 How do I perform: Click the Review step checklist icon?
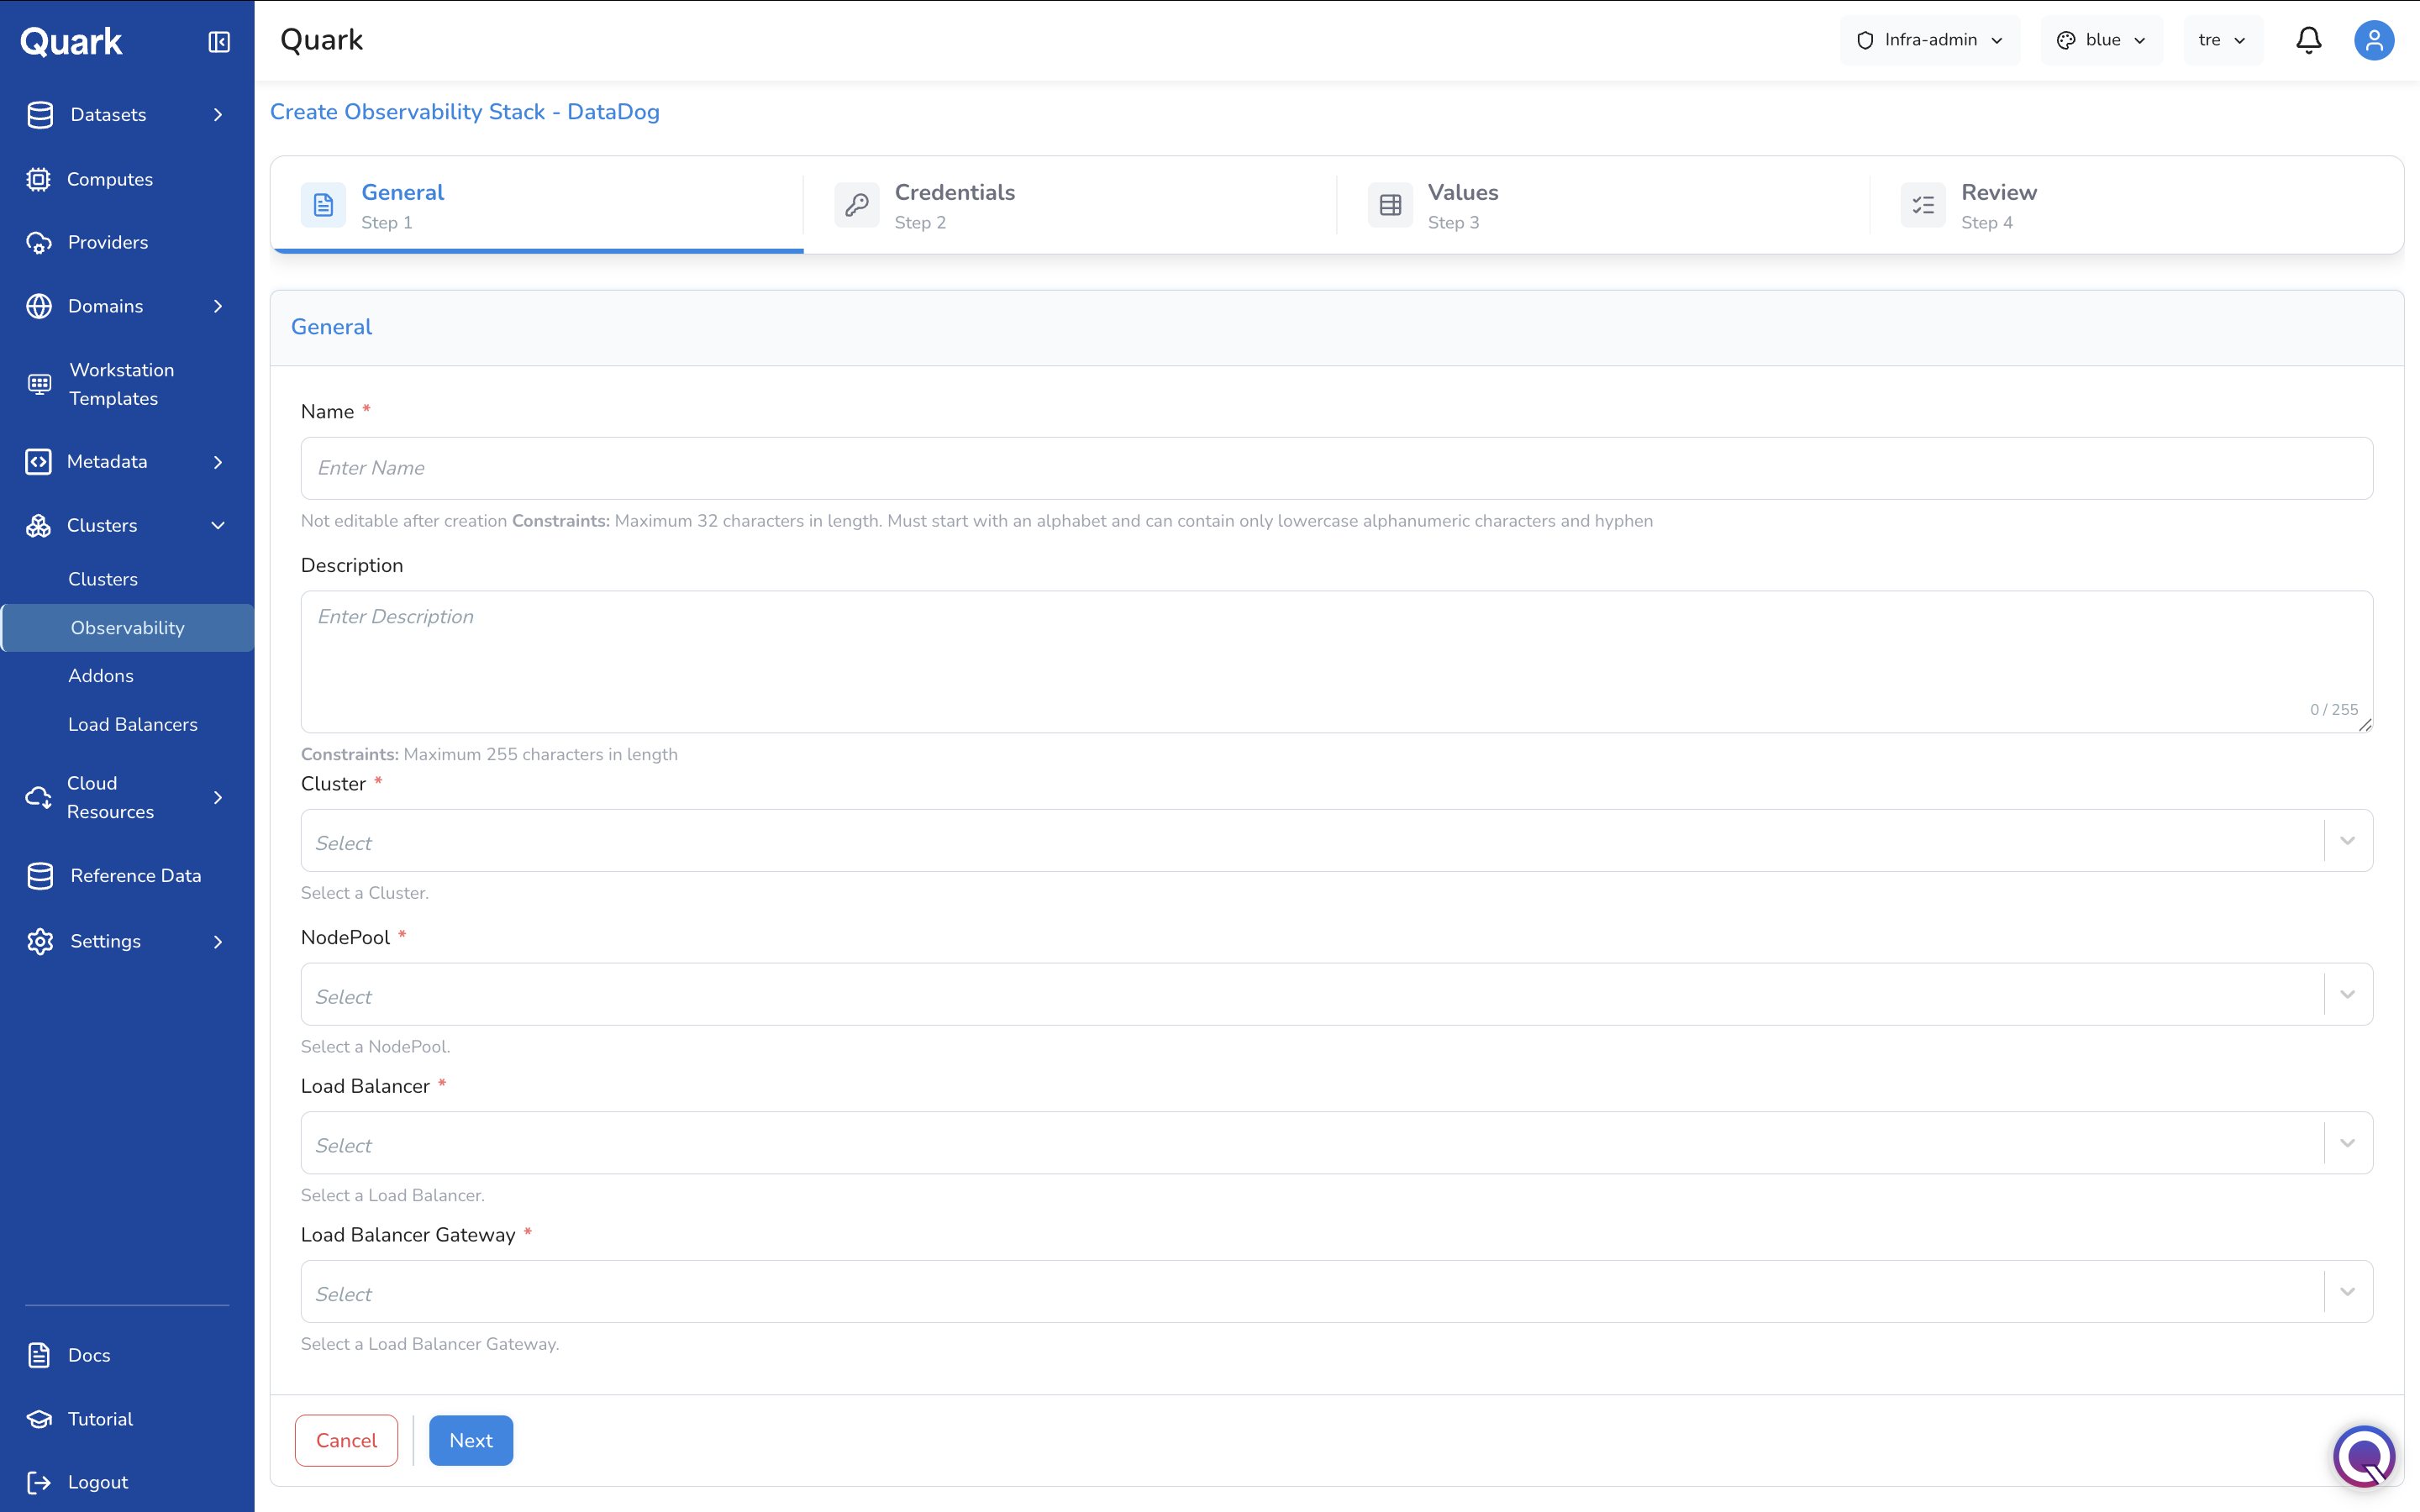[x=1923, y=205]
